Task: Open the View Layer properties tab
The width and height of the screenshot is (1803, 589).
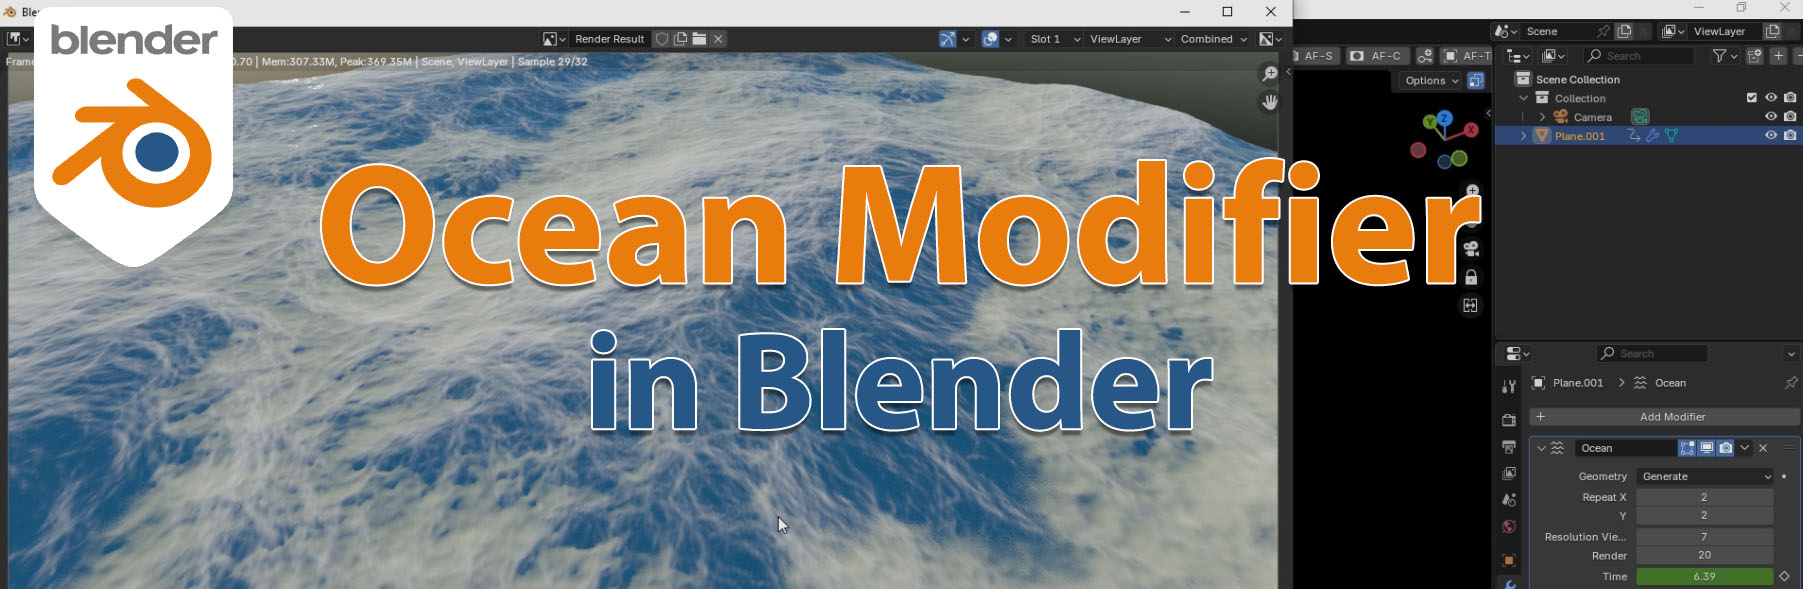Action: [1509, 473]
